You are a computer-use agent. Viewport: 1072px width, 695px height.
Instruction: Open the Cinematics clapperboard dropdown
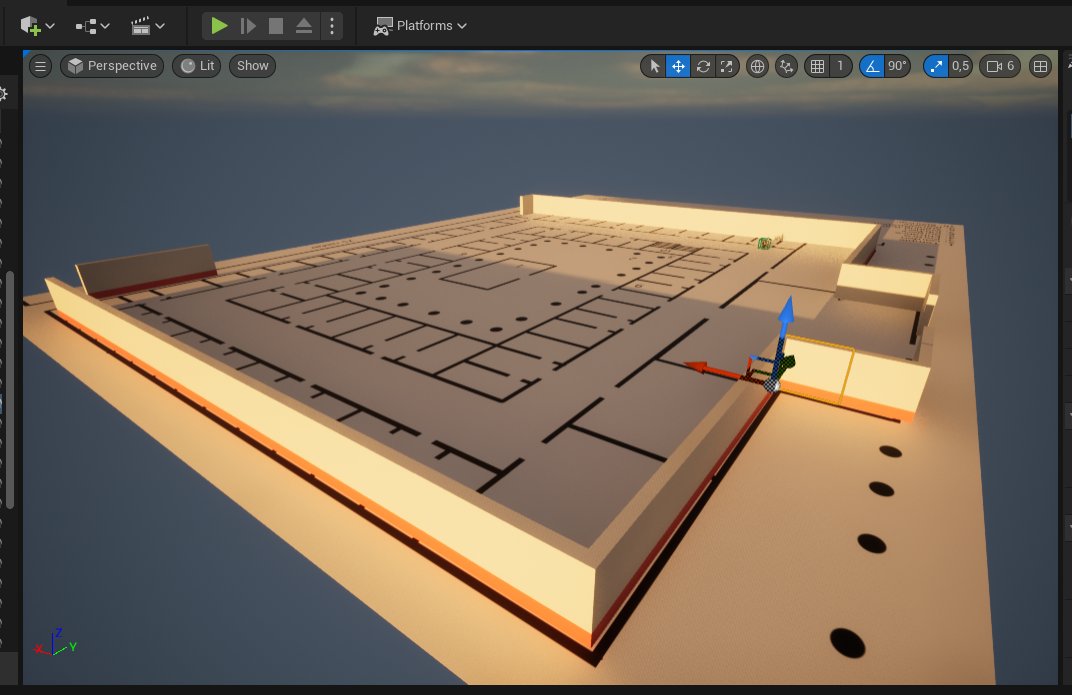pyautogui.click(x=147, y=26)
